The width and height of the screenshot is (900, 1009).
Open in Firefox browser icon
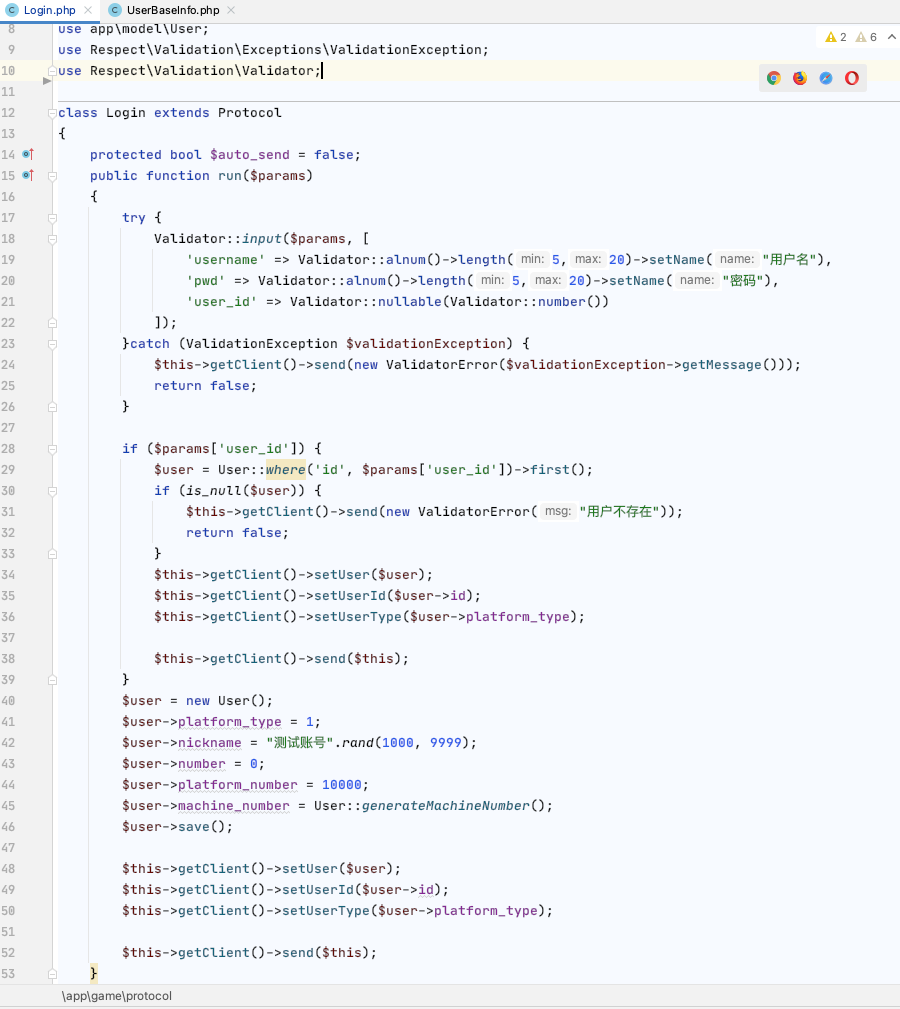(800, 79)
